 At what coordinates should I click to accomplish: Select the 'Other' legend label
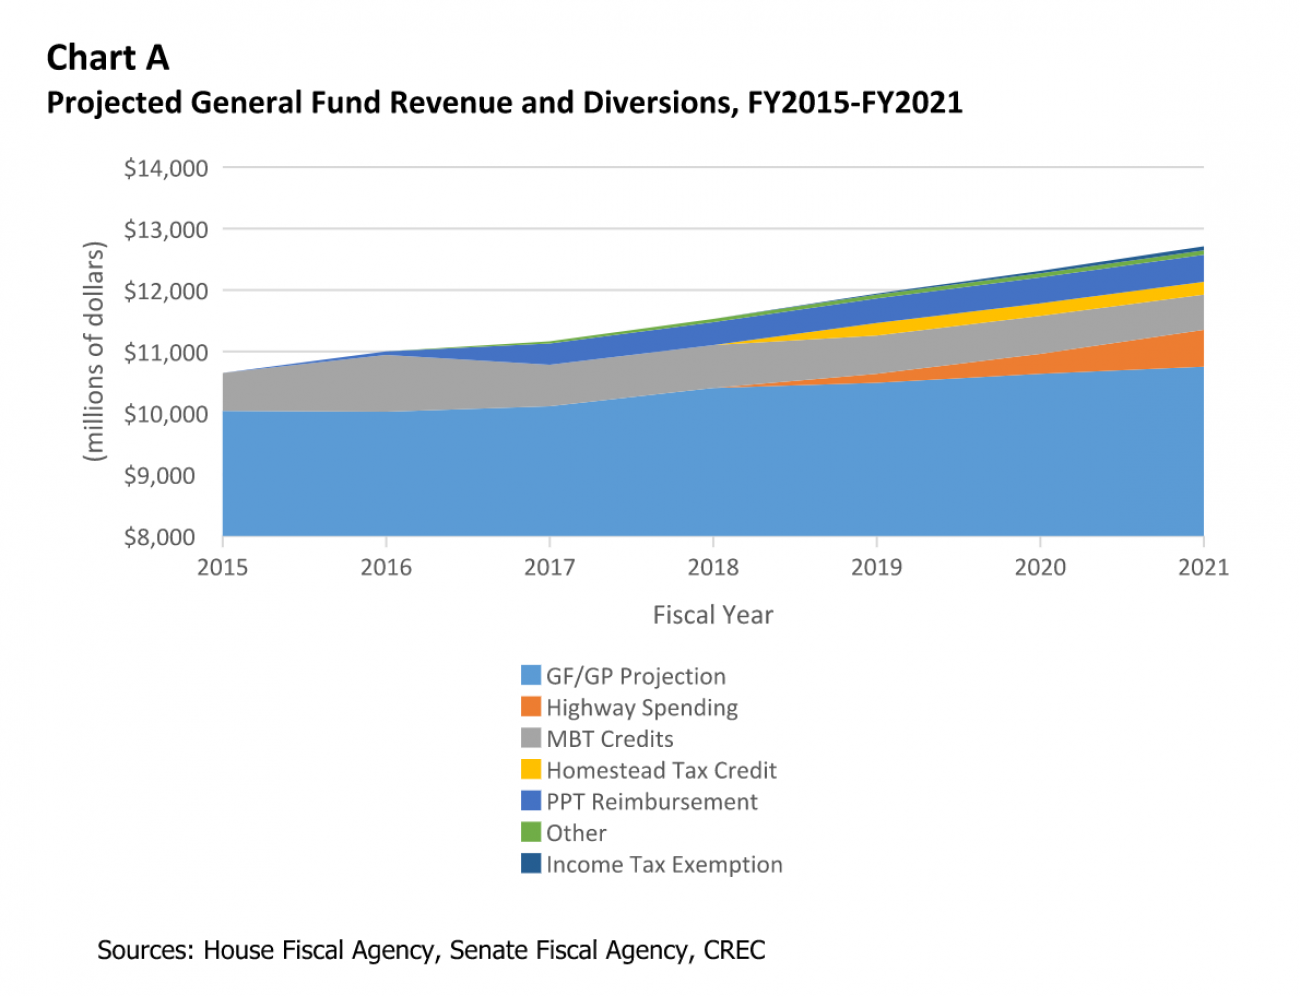tap(576, 833)
